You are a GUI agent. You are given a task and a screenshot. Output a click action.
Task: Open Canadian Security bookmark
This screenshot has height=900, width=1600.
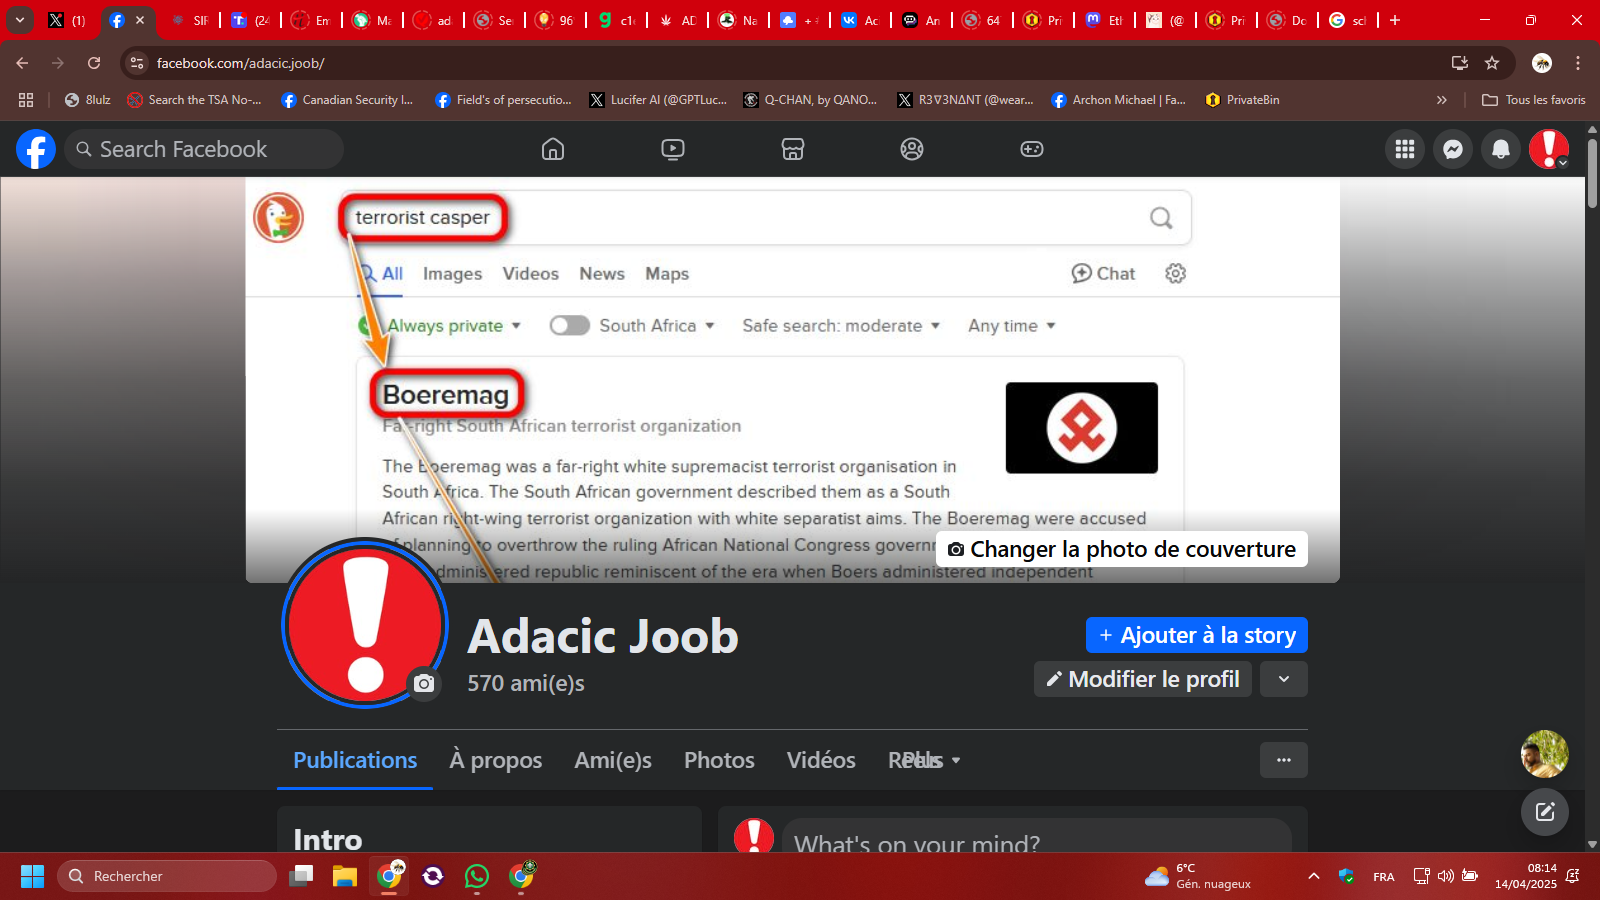click(347, 100)
